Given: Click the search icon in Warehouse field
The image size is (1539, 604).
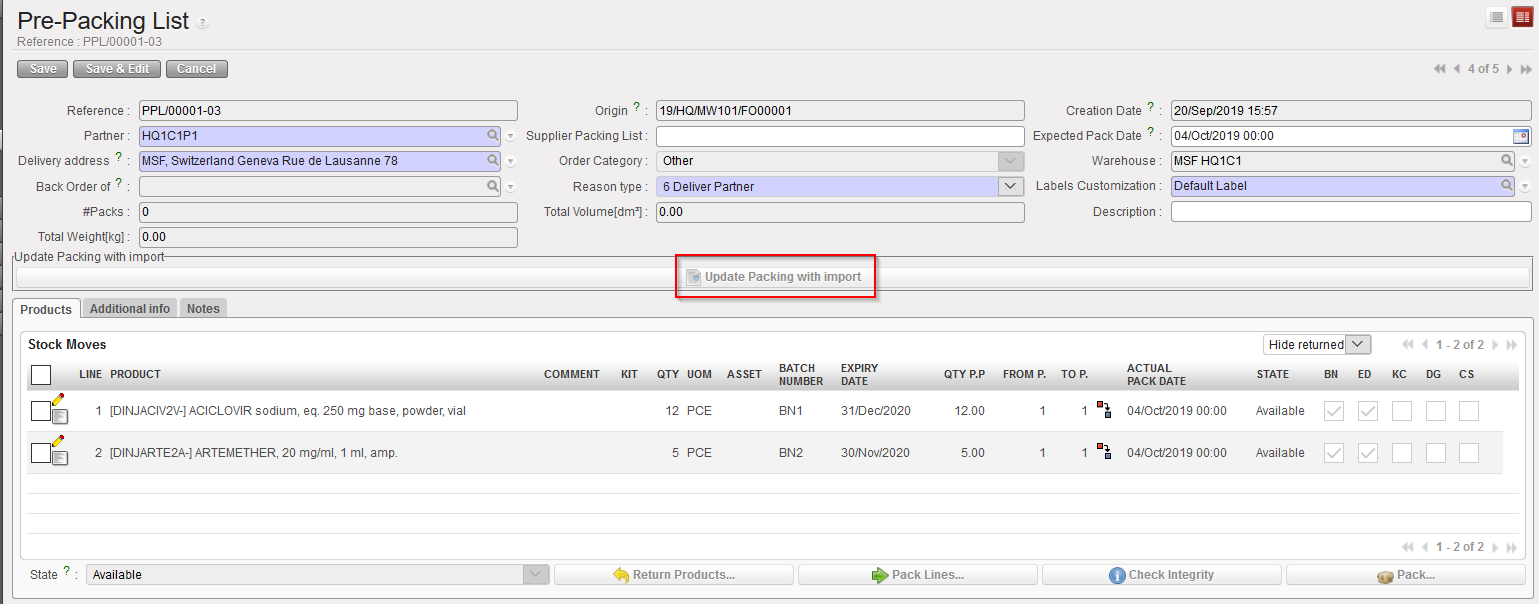Looking at the screenshot, I should 1506,160.
